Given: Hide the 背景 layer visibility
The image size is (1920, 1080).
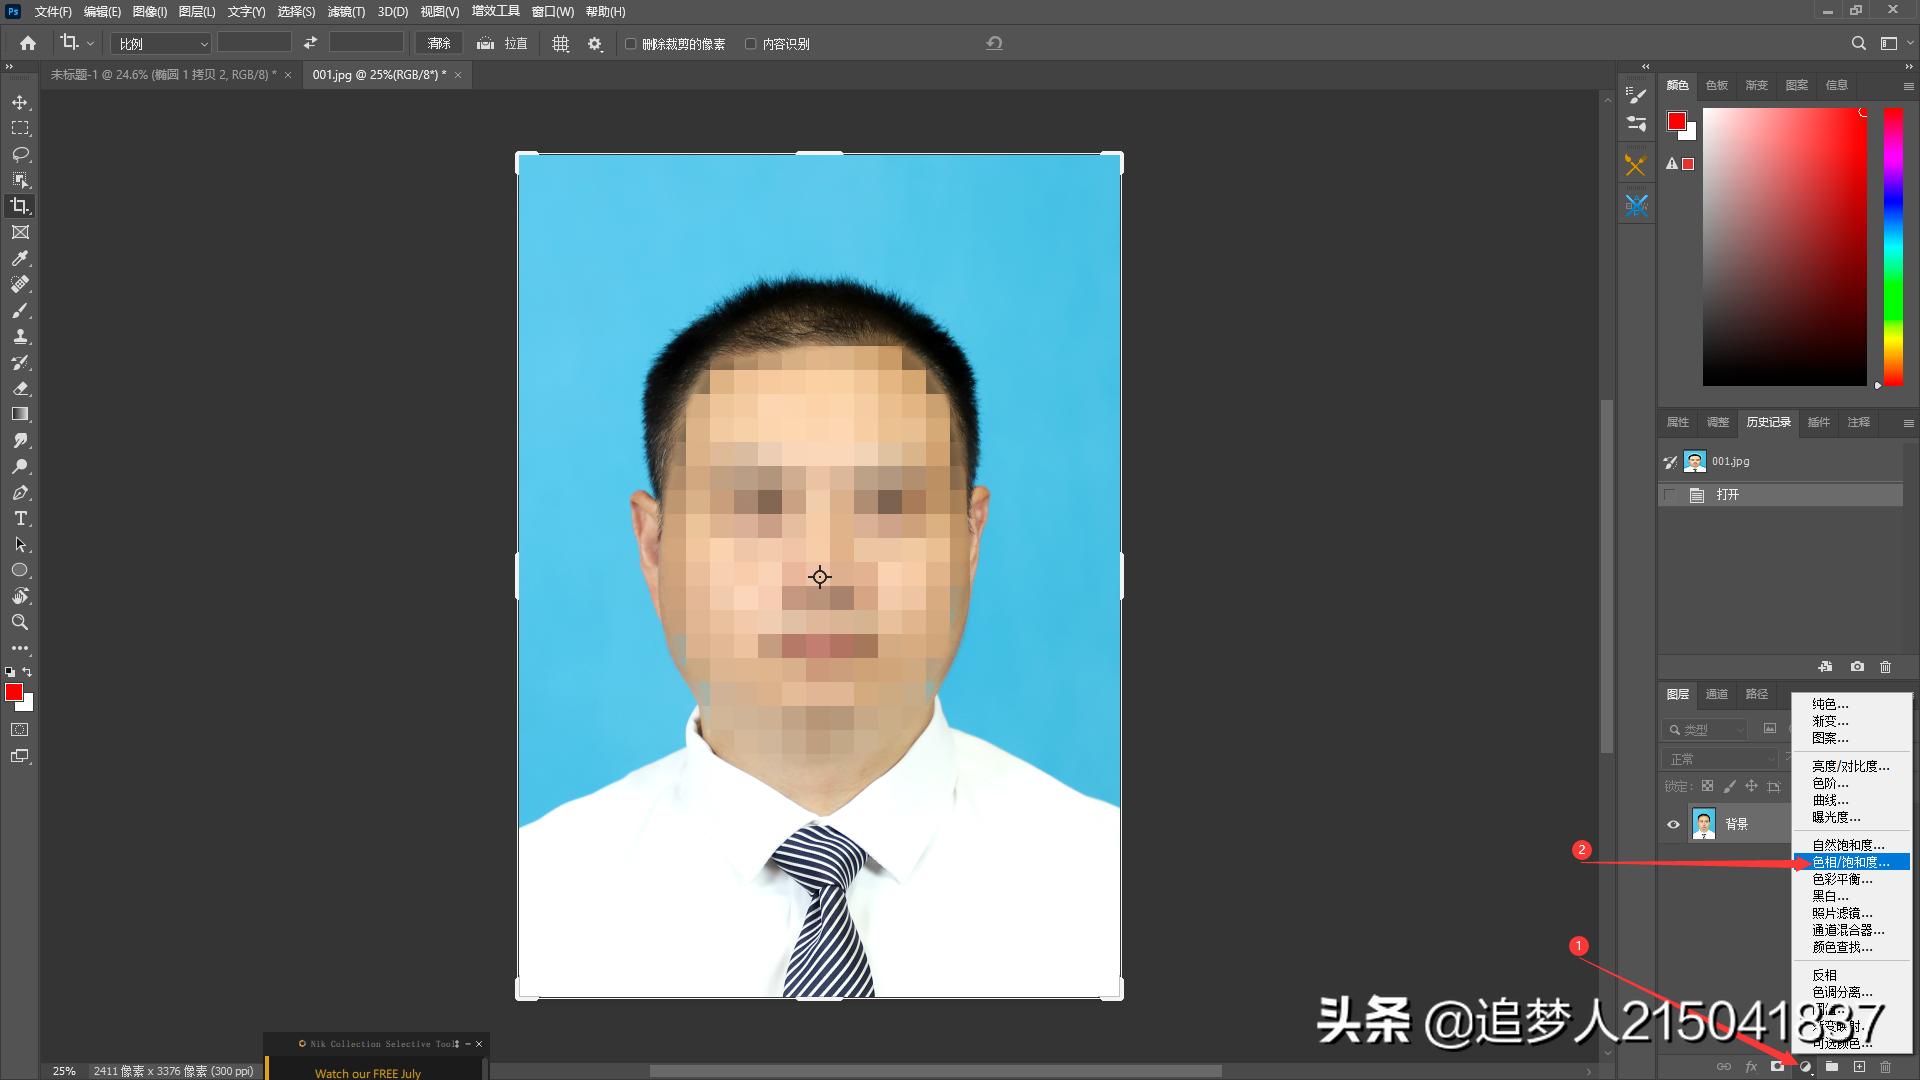Looking at the screenshot, I should coord(1674,824).
